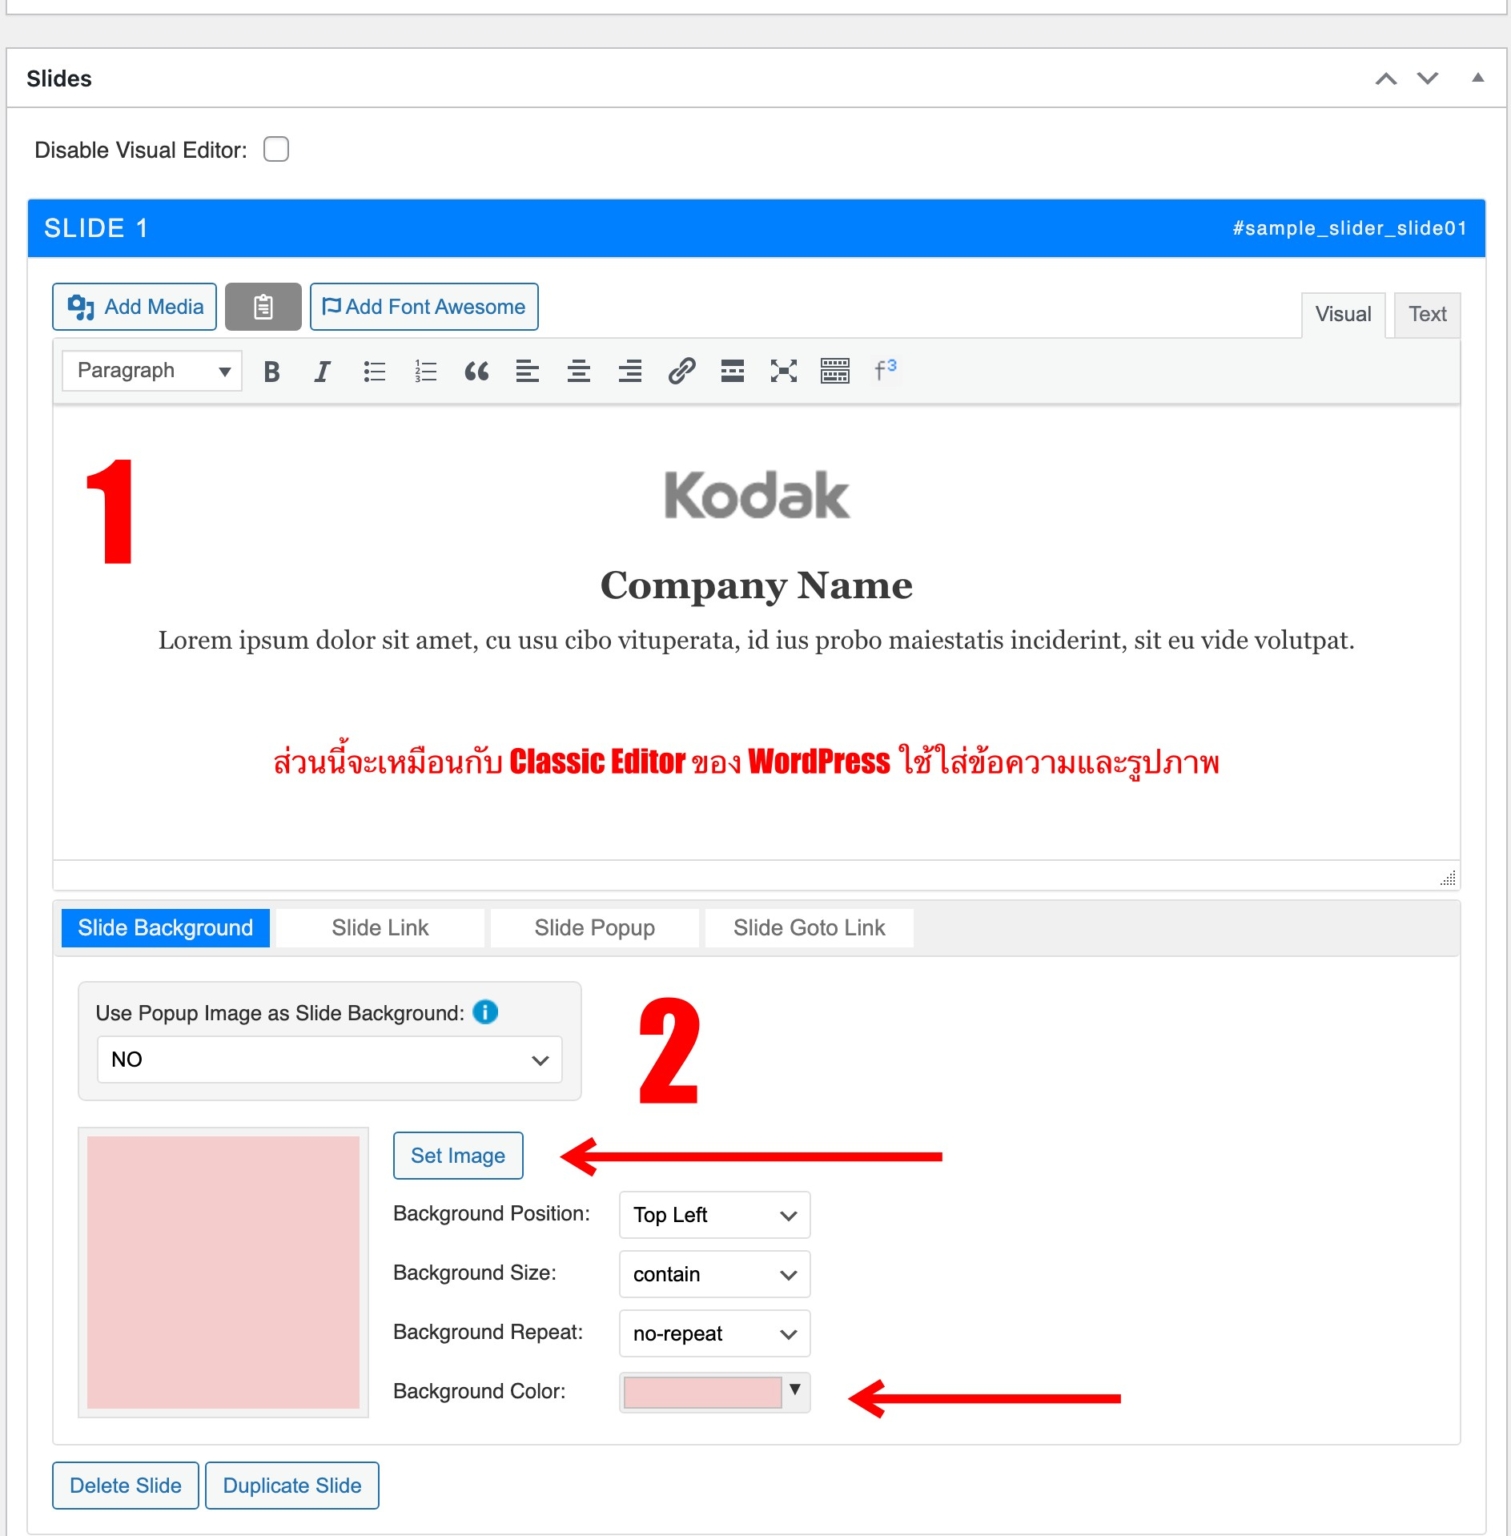Click the #sample_slider_slide01 ID text
Image resolution: width=1511 pixels, height=1536 pixels.
coord(1350,228)
